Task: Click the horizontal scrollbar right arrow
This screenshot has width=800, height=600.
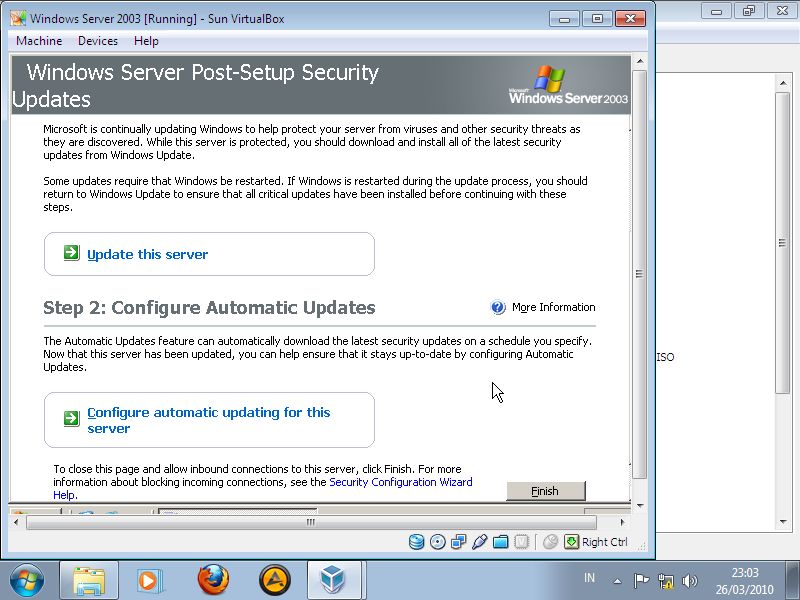Action: (x=622, y=522)
